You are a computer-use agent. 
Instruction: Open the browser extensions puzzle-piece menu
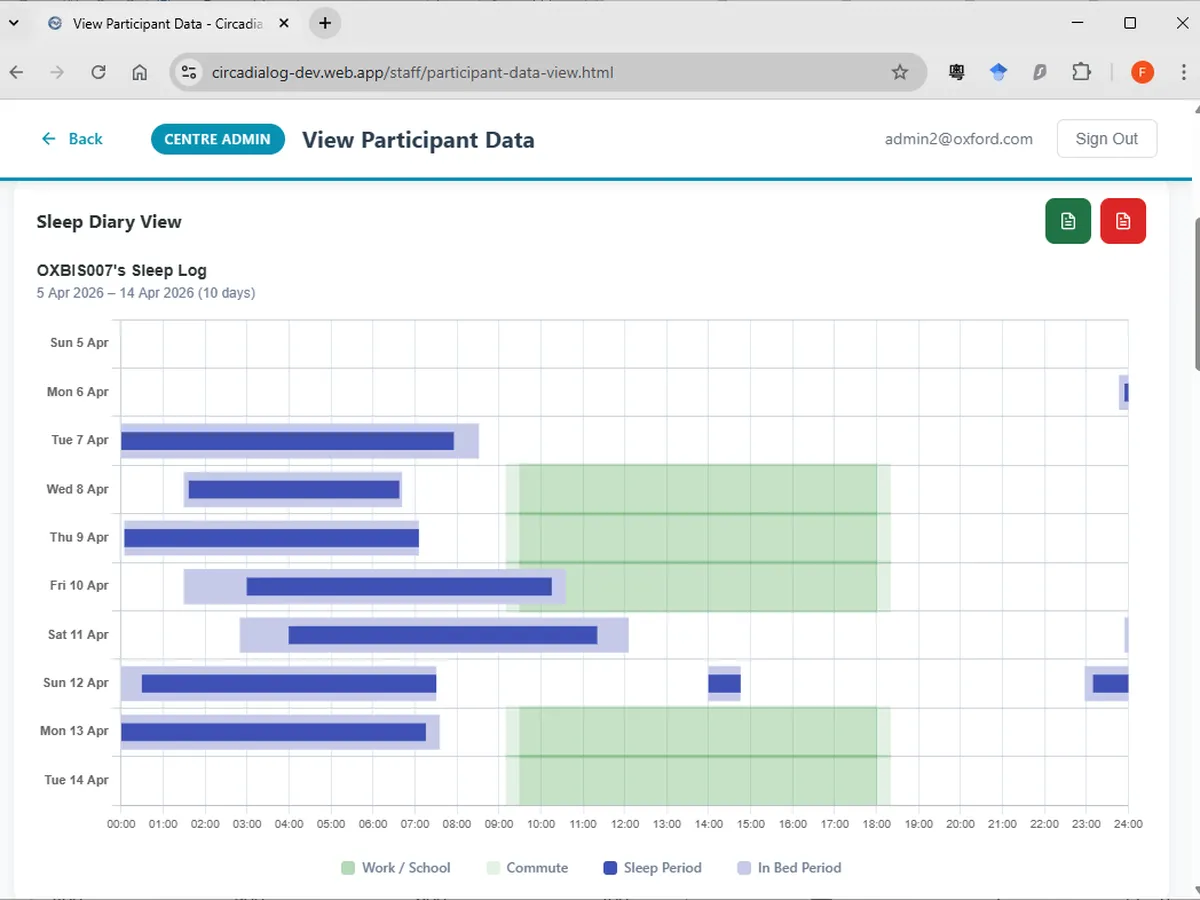(x=1081, y=72)
